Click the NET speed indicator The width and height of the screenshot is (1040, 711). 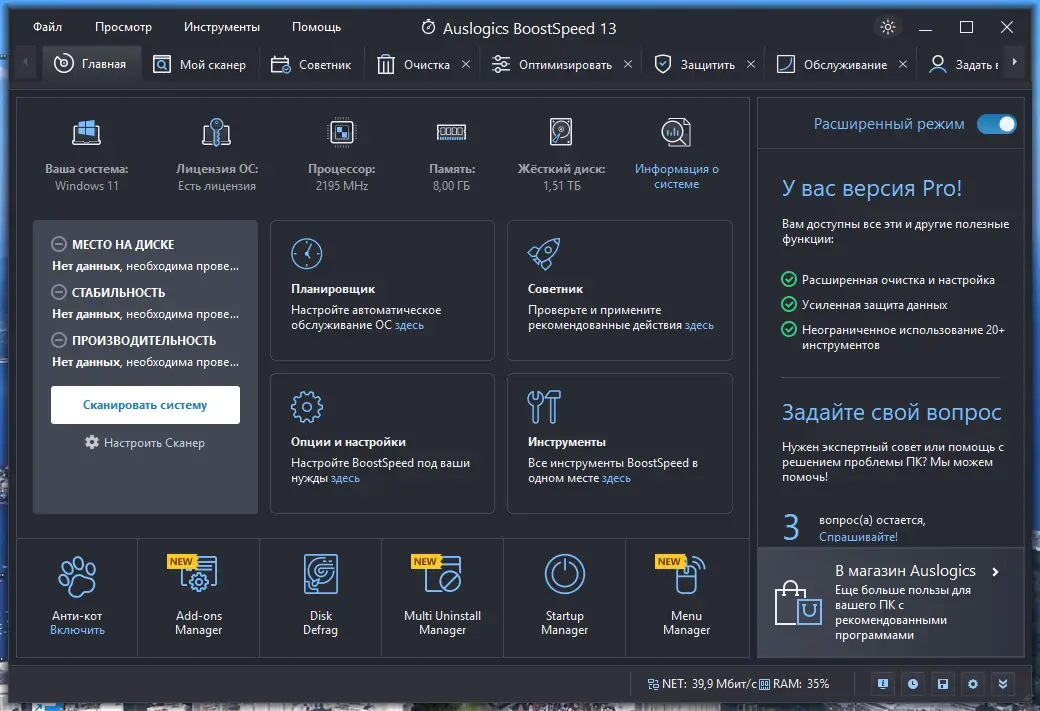[x=702, y=684]
